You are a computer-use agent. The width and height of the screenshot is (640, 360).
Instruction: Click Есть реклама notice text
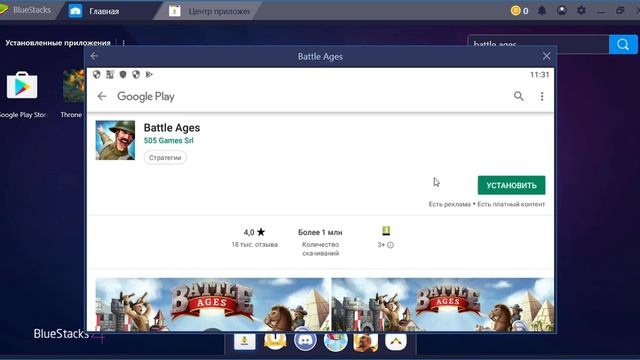pos(449,204)
